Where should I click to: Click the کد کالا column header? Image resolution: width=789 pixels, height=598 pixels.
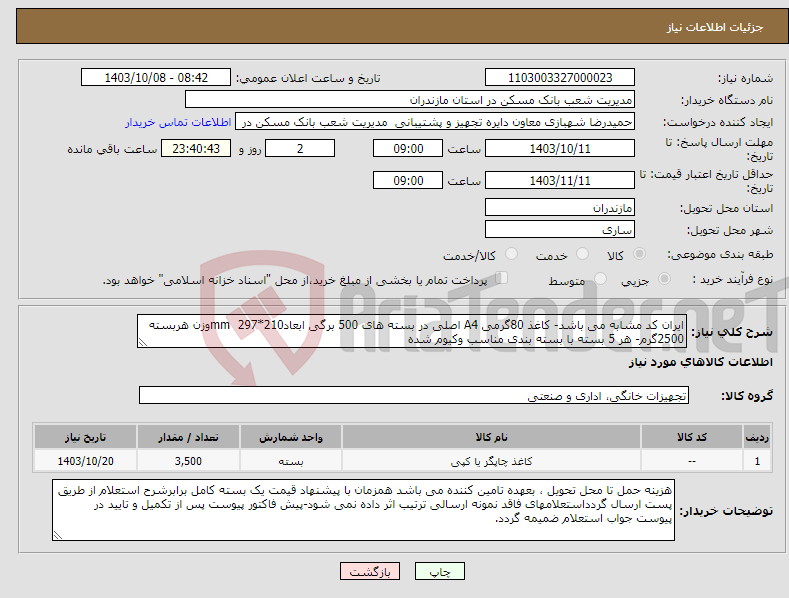tap(692, 437)
